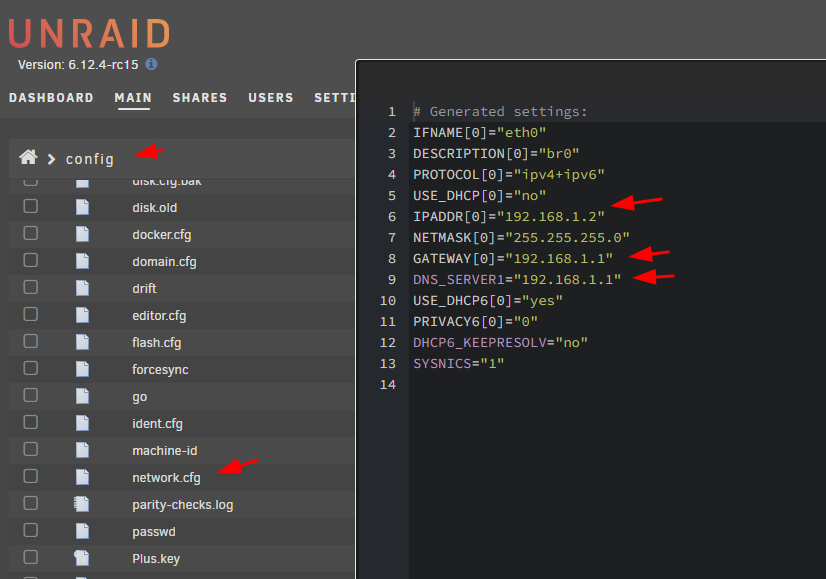Click the Unraid version info icon

(x=151, y=64)
